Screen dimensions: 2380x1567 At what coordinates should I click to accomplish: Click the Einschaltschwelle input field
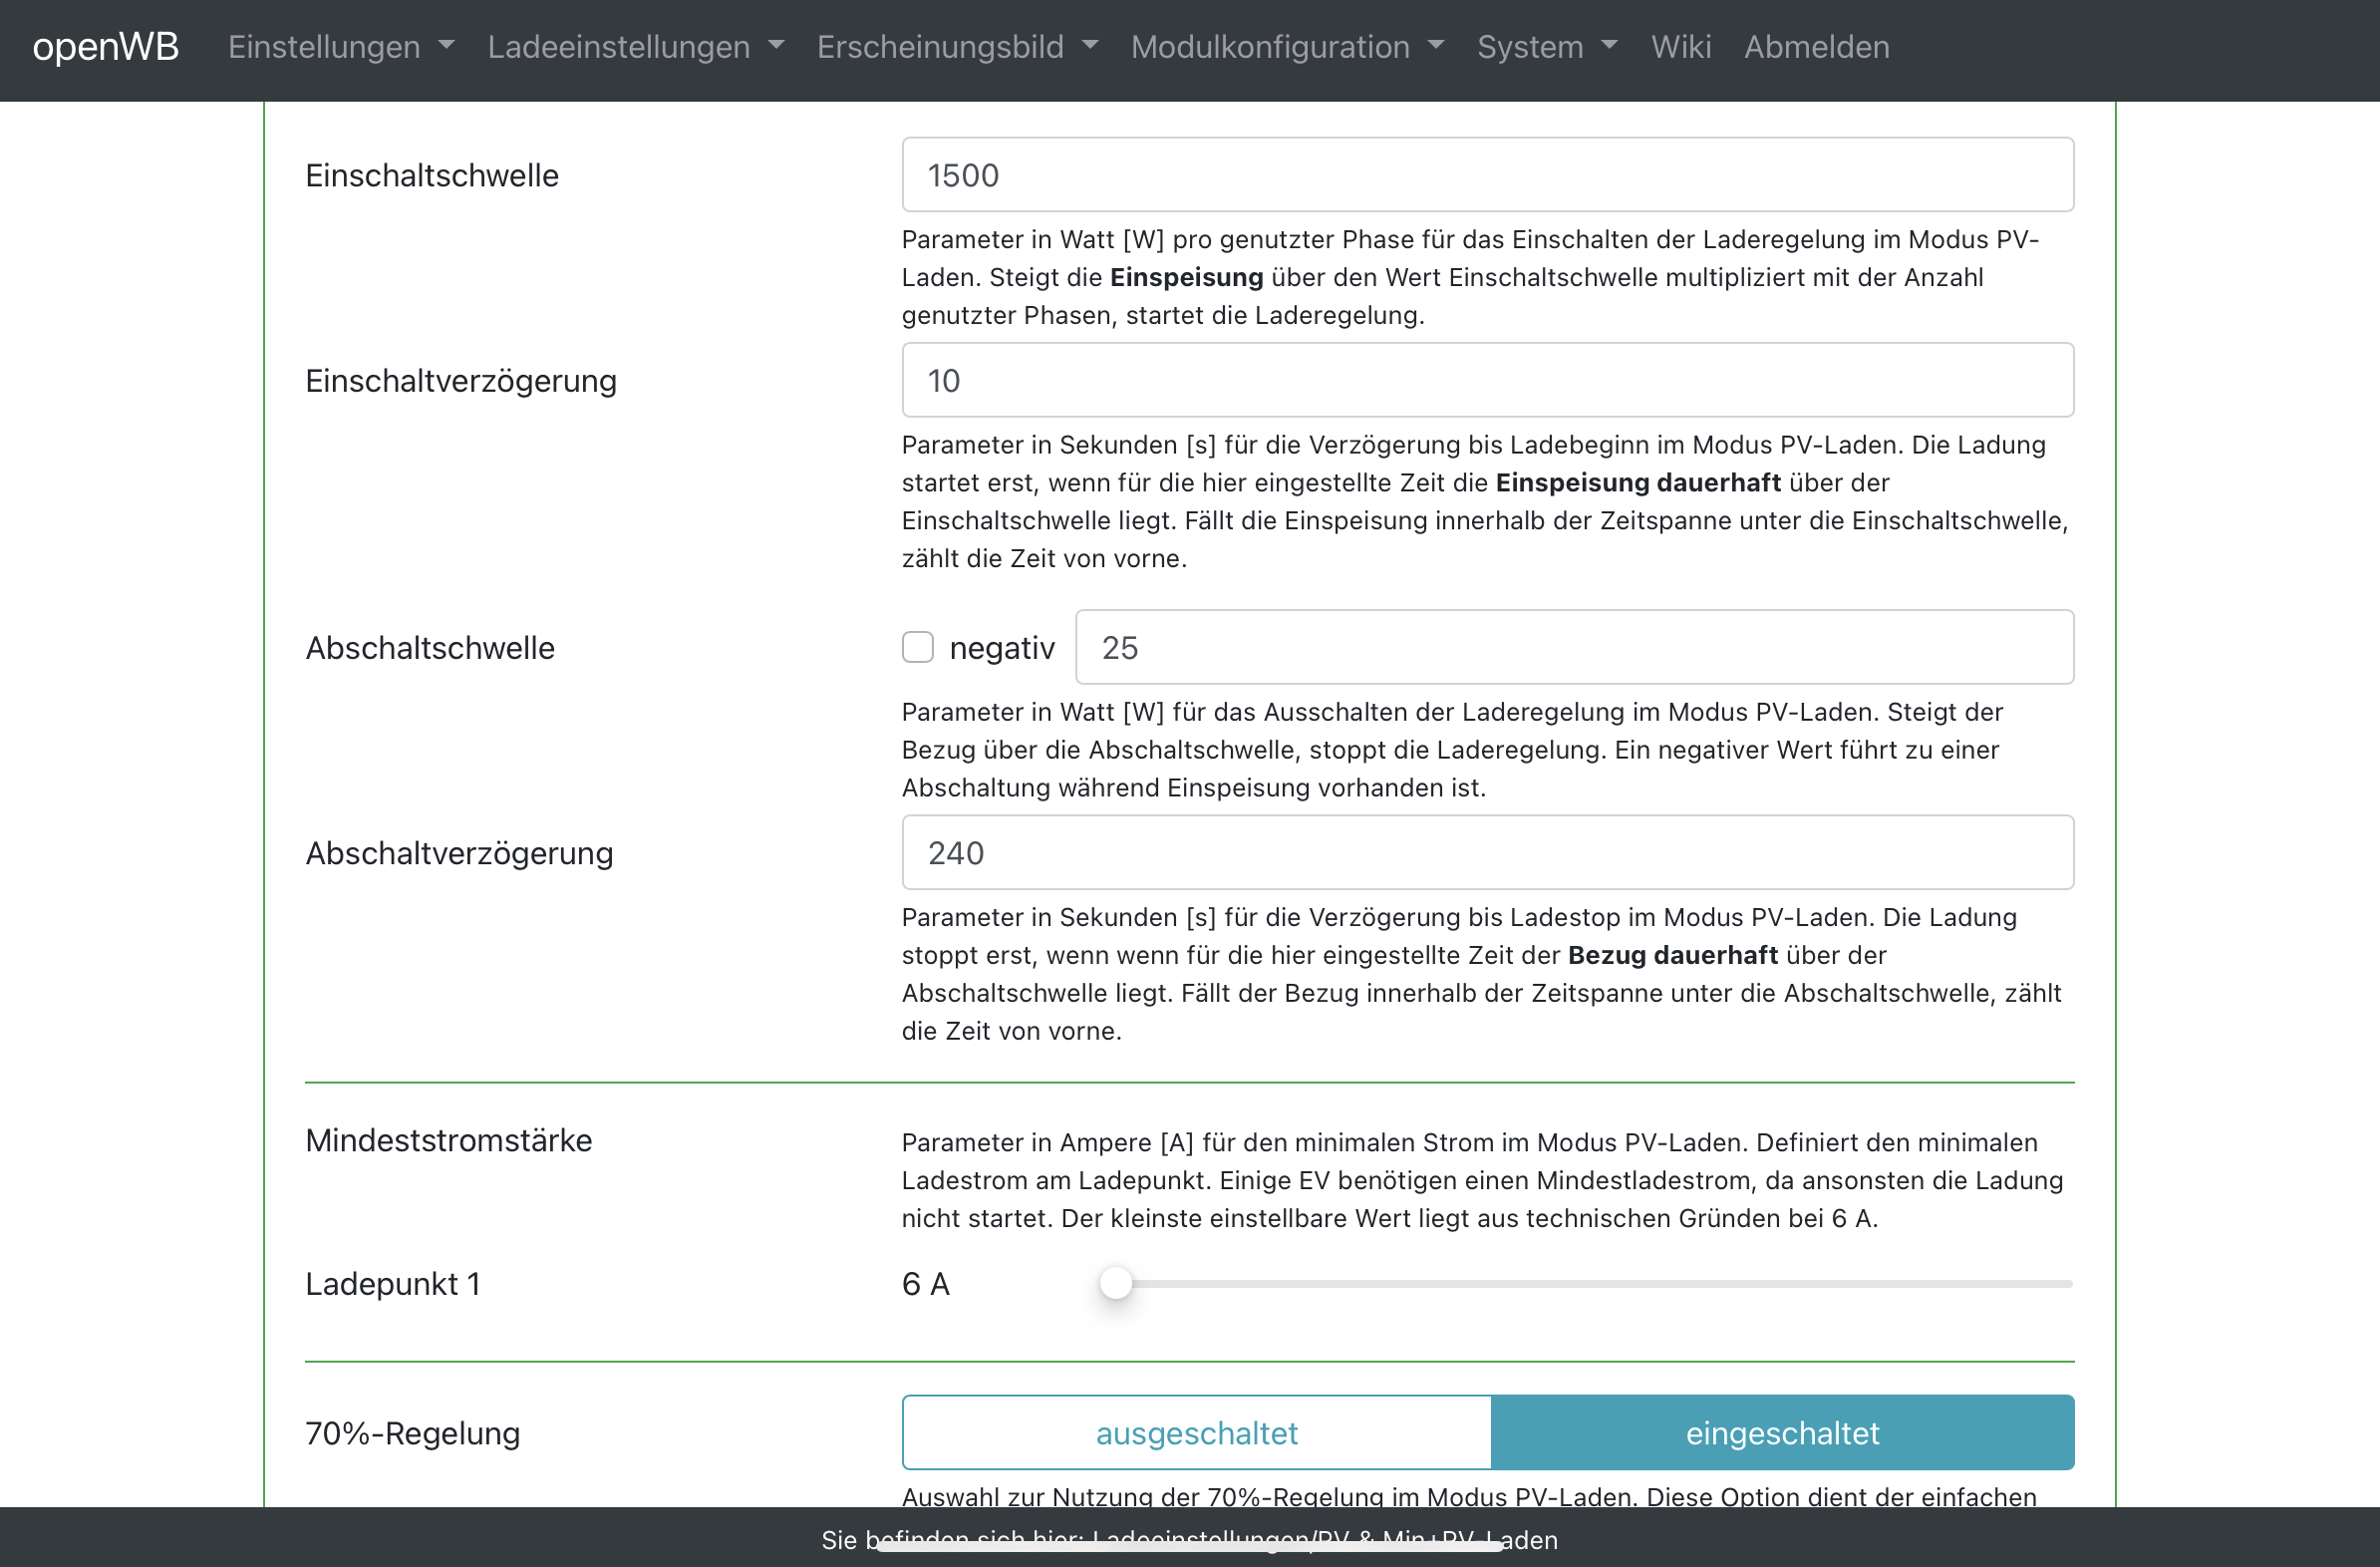[1487, 175]
